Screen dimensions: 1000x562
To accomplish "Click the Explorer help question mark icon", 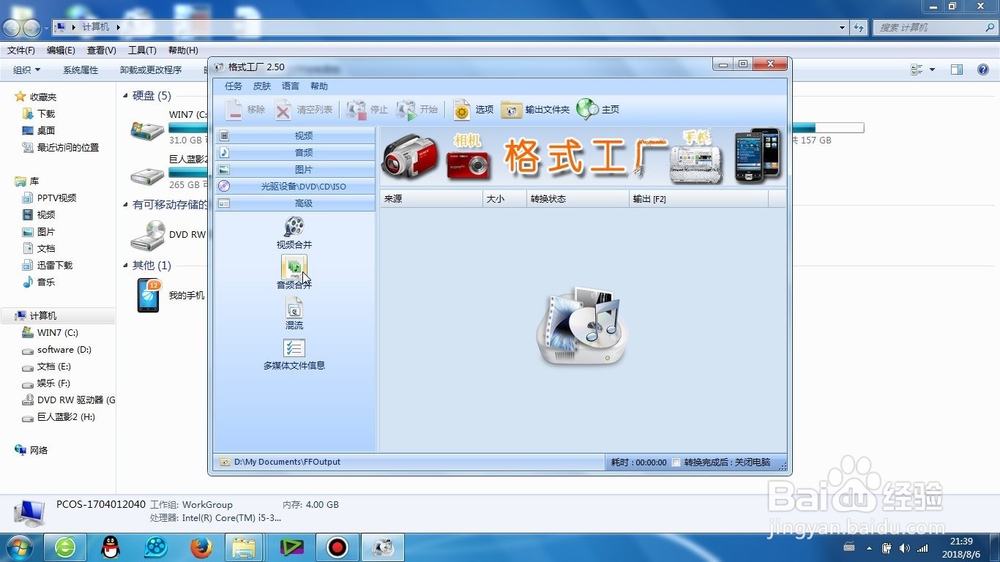I will click(983, 70).
